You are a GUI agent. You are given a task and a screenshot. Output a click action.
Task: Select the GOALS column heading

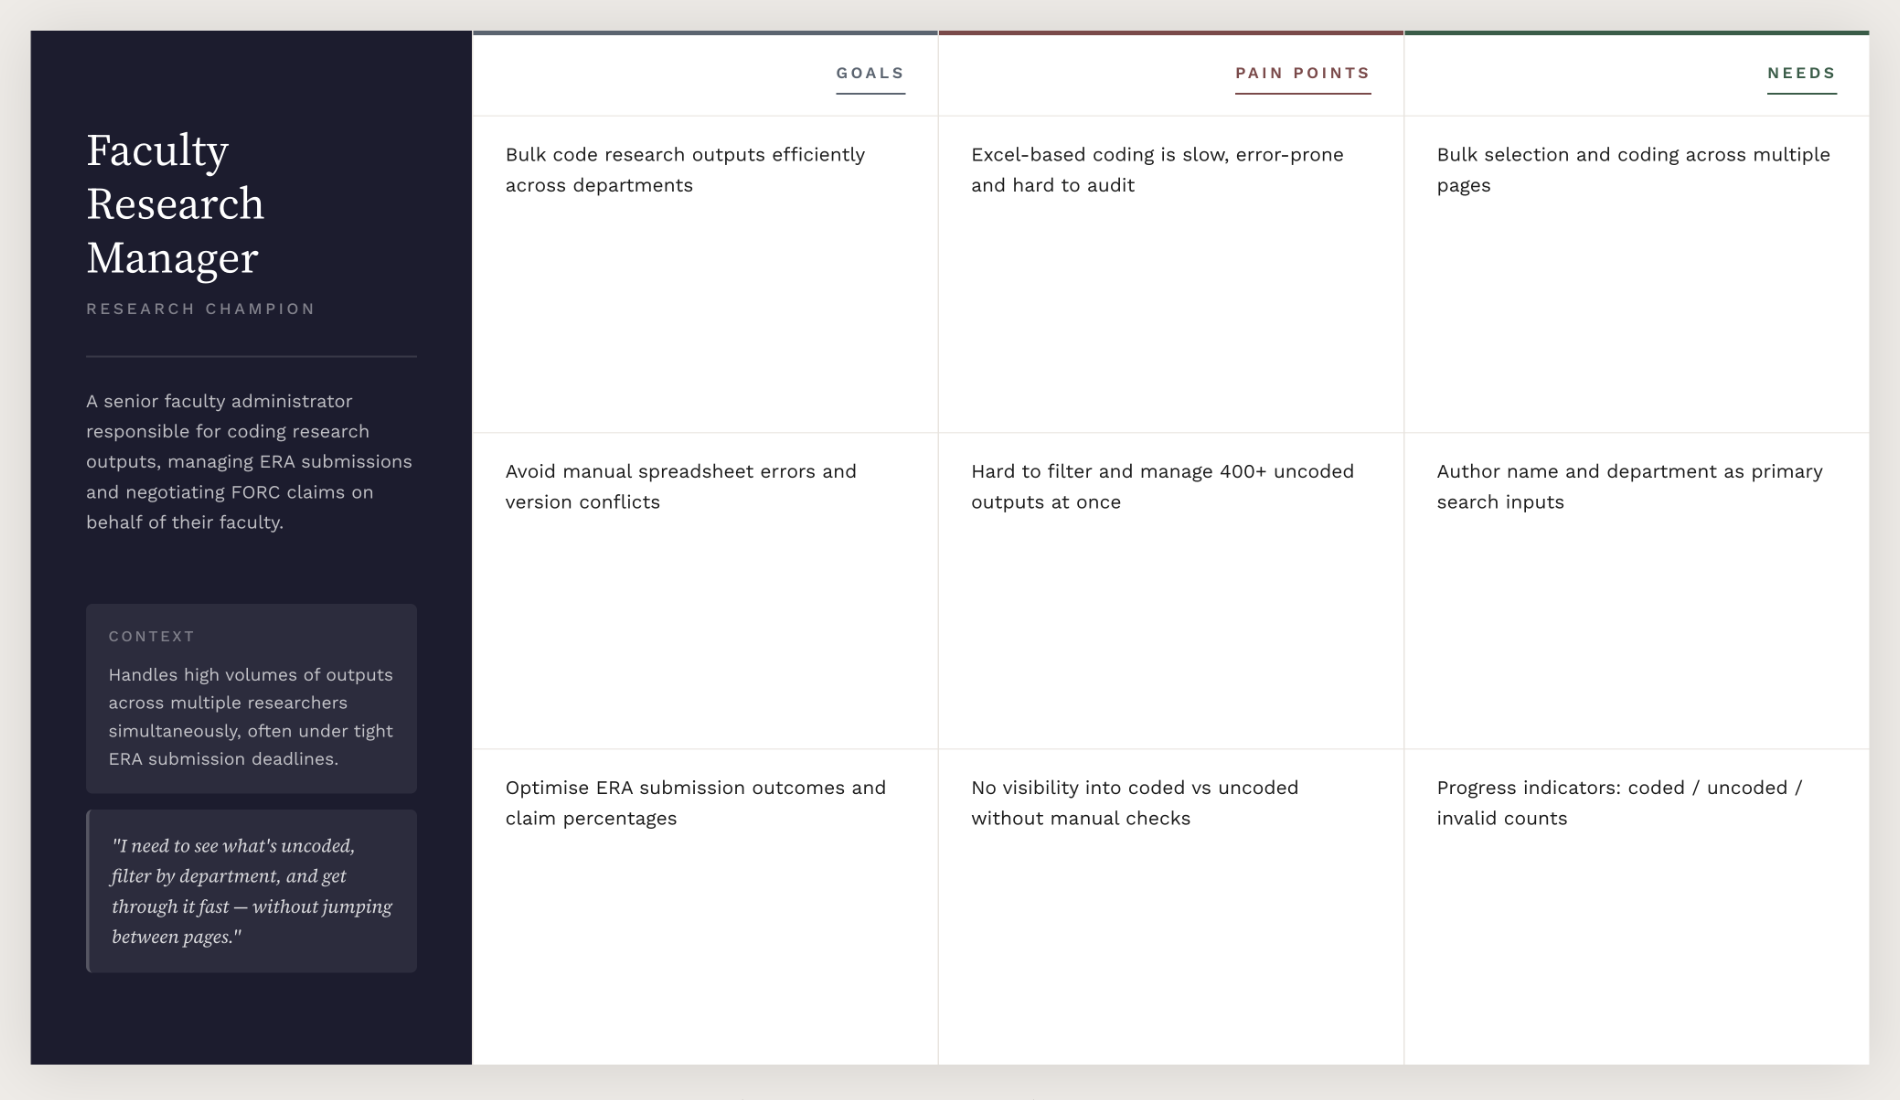coord(870,73)
